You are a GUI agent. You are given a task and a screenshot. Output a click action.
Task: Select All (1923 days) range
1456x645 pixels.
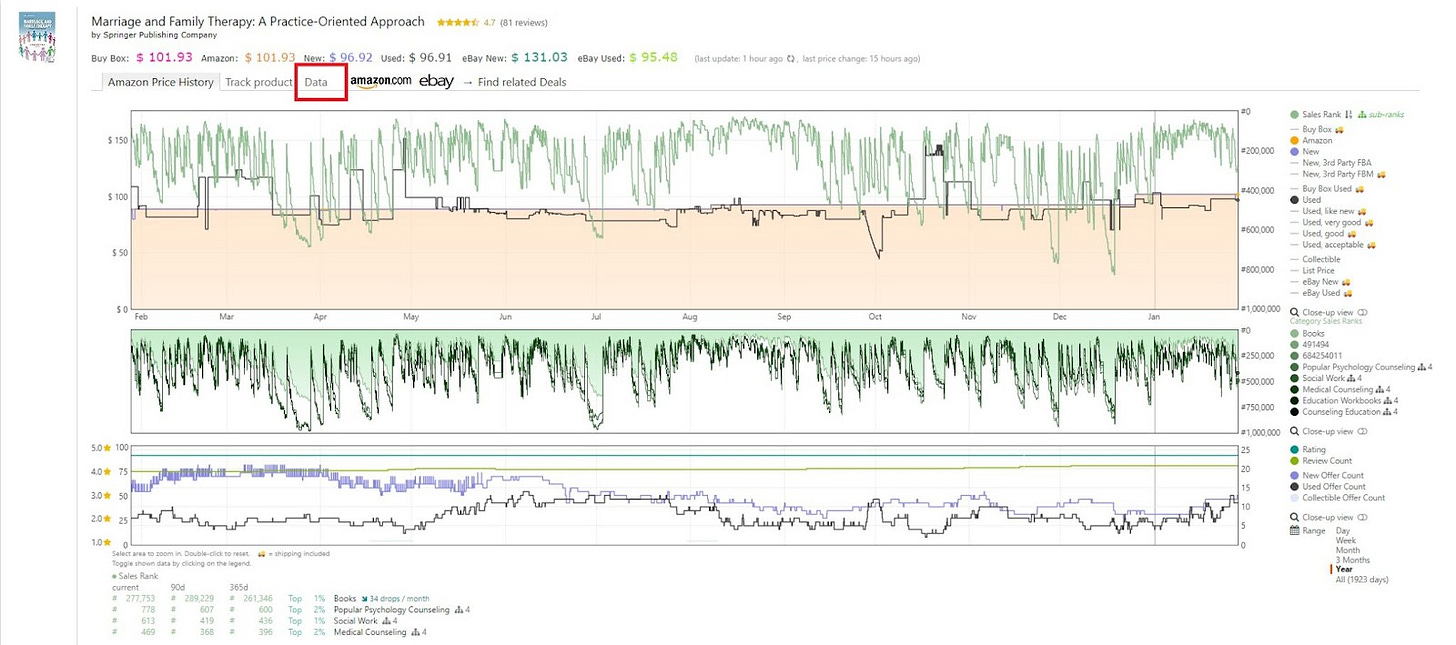tap(1362, 580)
